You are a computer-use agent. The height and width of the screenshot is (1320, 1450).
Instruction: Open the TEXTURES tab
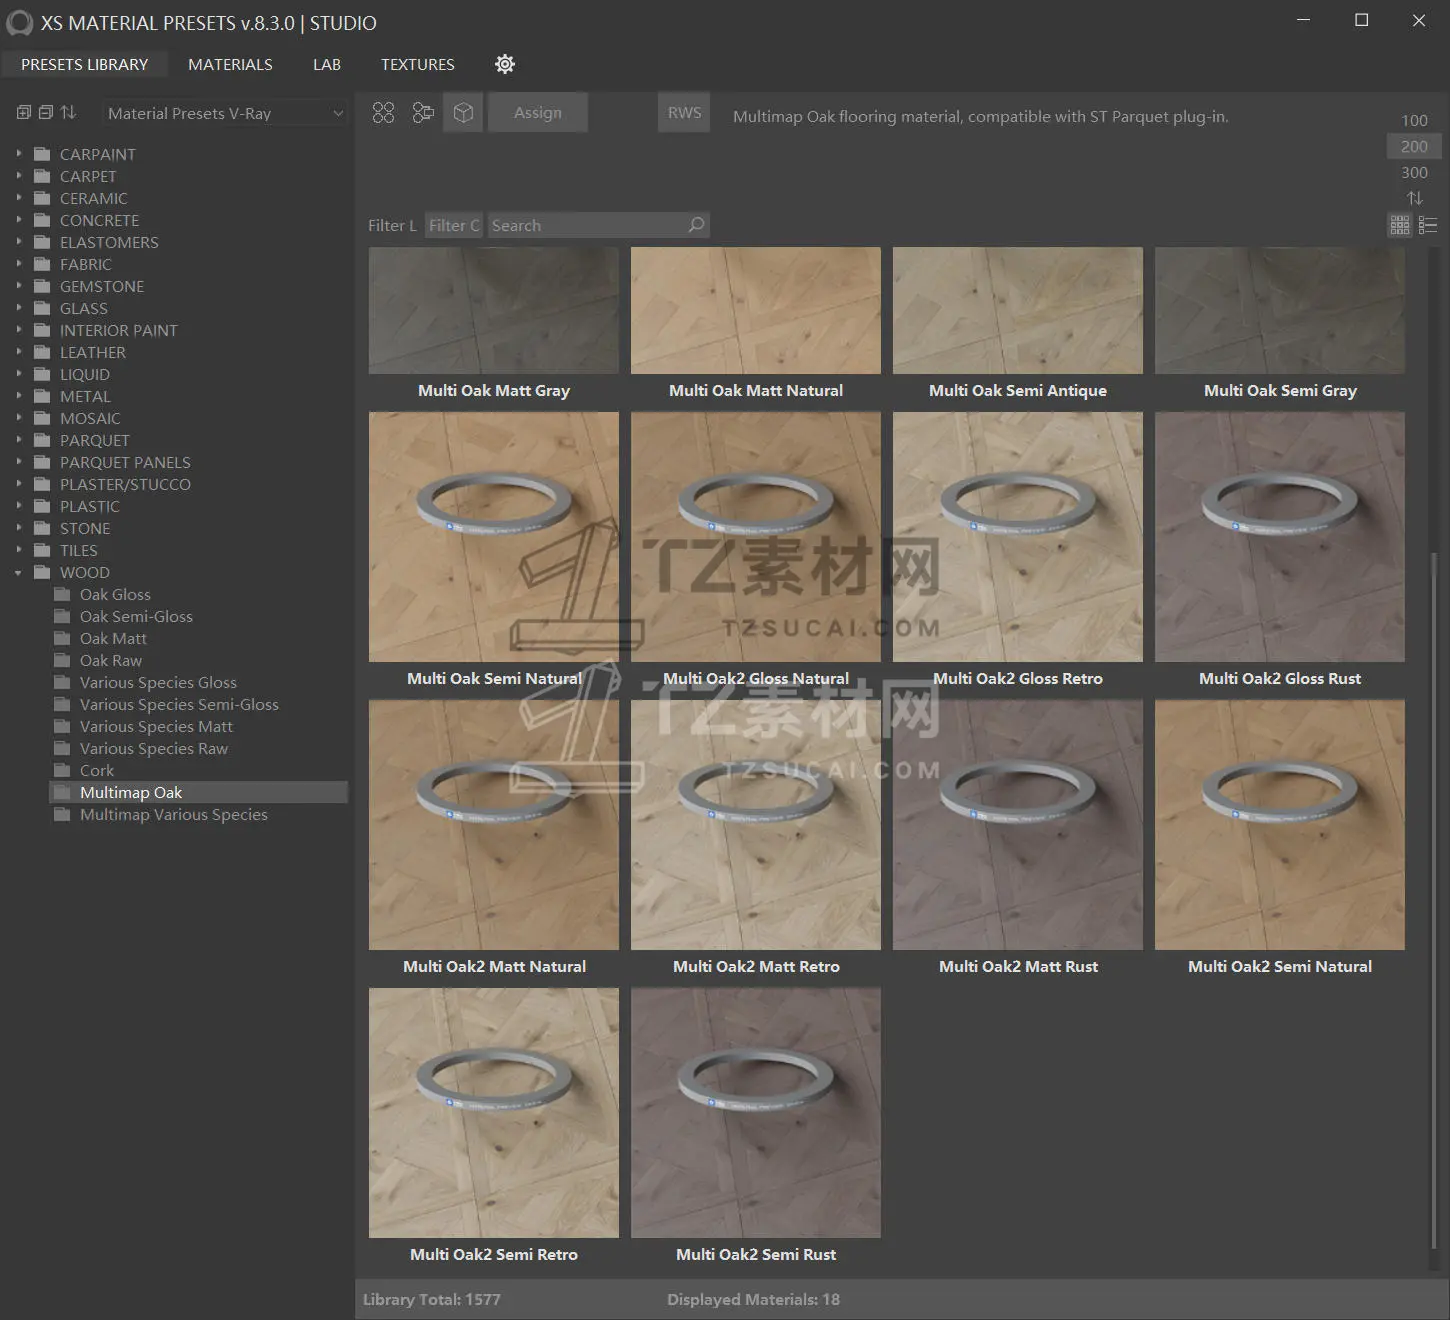pos(417,64)
